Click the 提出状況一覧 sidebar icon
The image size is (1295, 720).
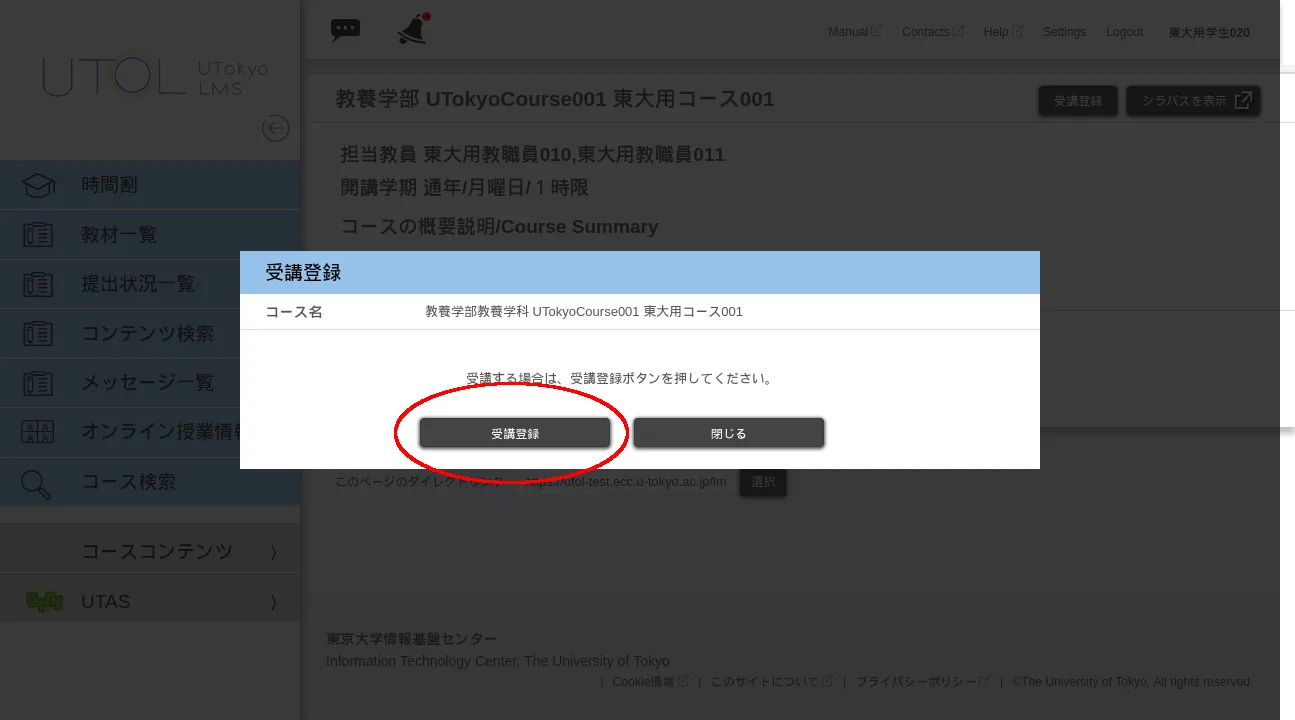point(36,284)
